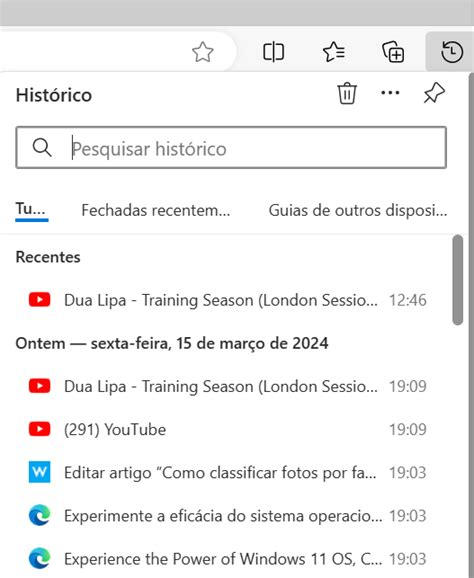Screen dimensions: 474x578
Task: Open Experience the Power of Windows 11 entry
Action: (x=228, y=558)
